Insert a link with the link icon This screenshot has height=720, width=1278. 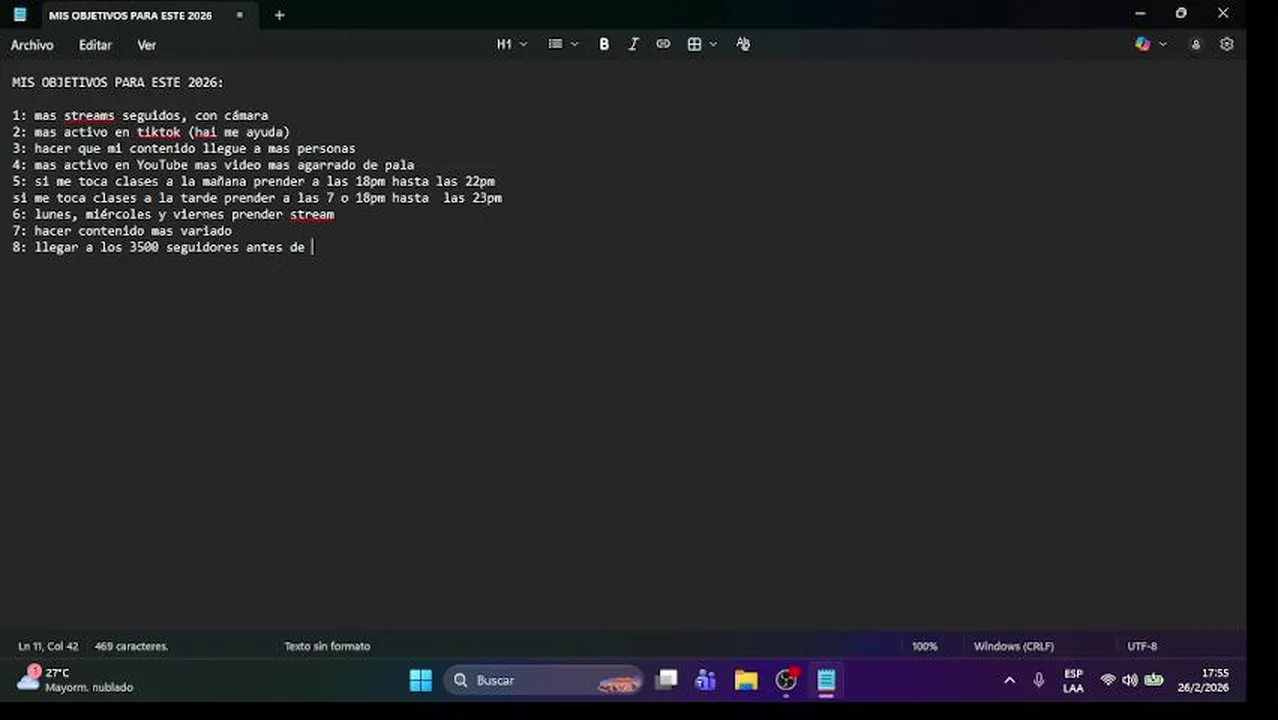(663, 44)
